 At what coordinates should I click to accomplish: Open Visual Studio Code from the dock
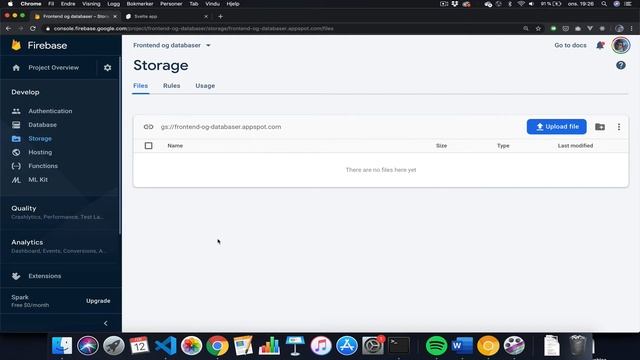click(x=166, y=346)
